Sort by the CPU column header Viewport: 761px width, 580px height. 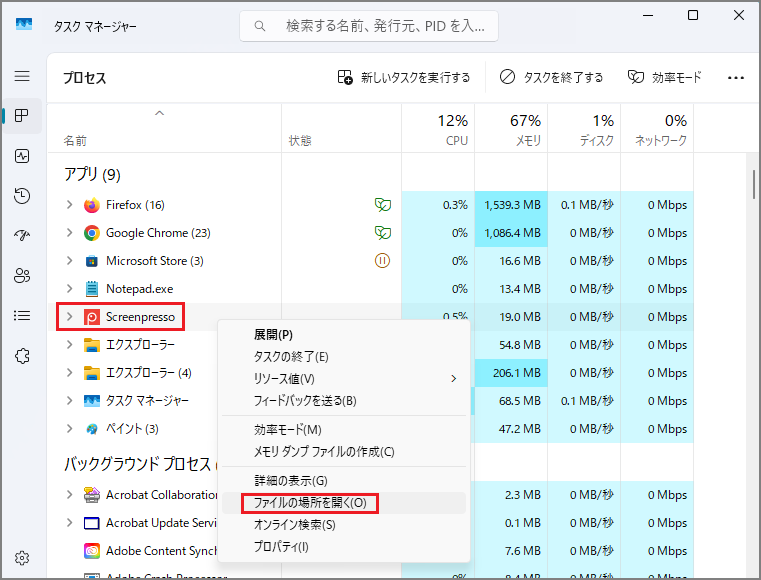coord(438,129)
